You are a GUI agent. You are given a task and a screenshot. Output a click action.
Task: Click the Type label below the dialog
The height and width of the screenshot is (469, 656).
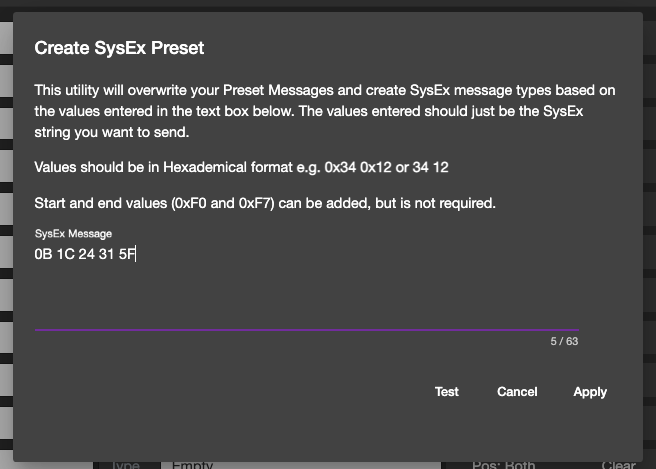click(127, 465)
